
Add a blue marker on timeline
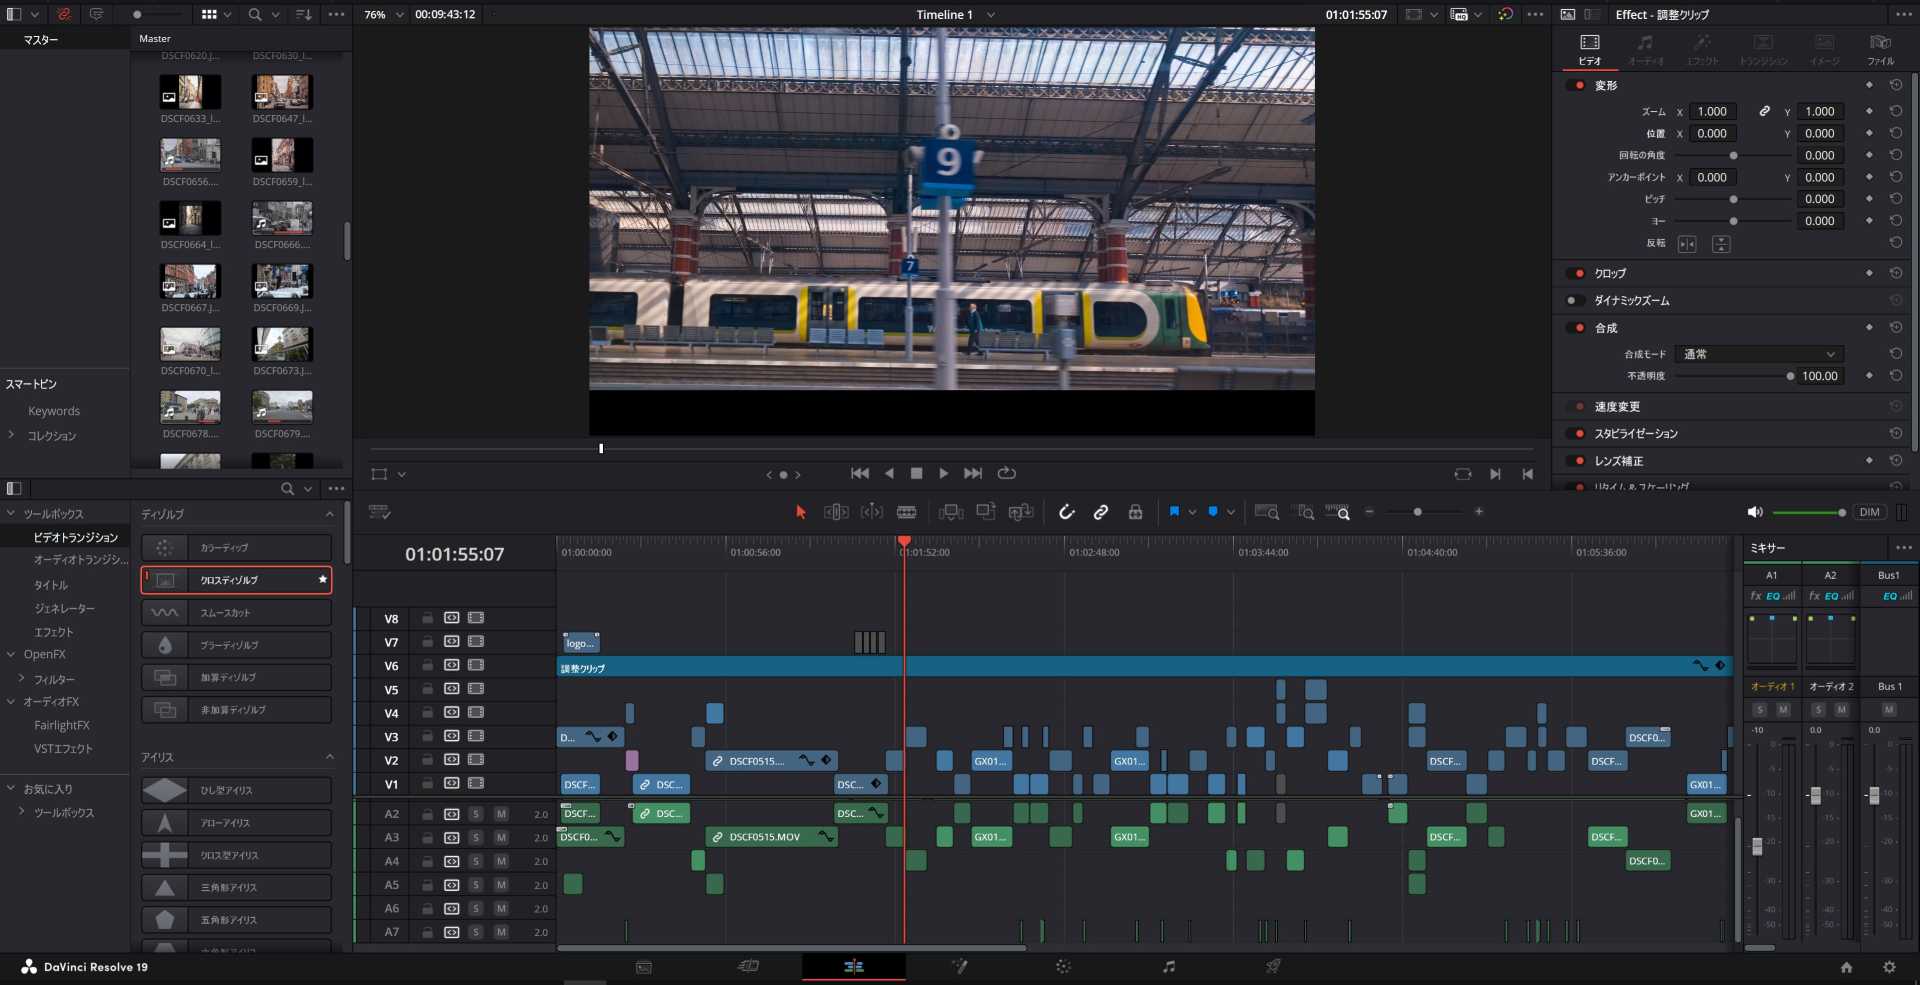(x=1213, y=511)
